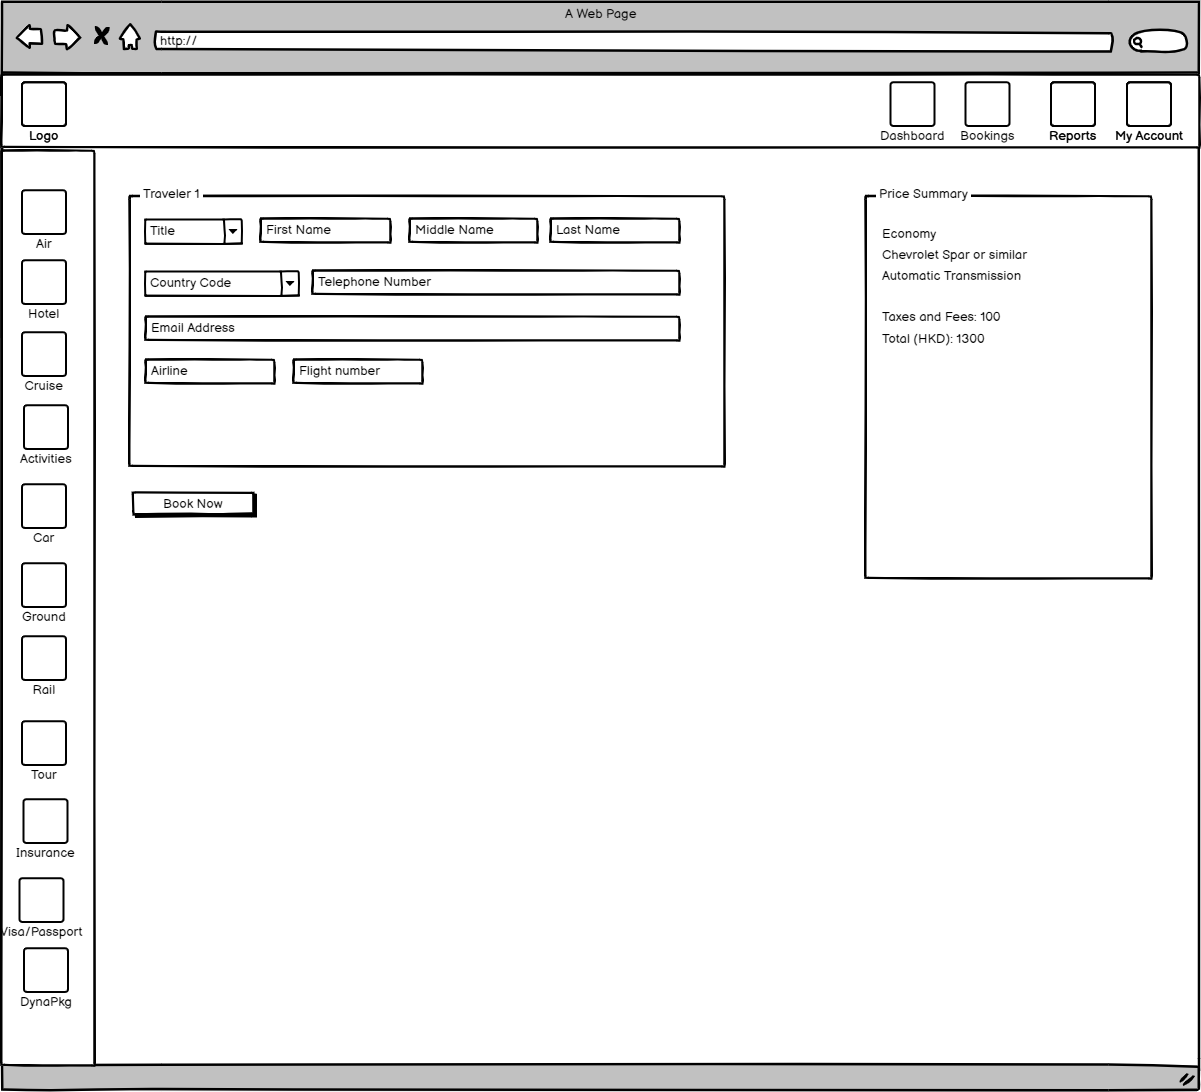
Task: Focus the Email Address field
Action: (412, 328)
